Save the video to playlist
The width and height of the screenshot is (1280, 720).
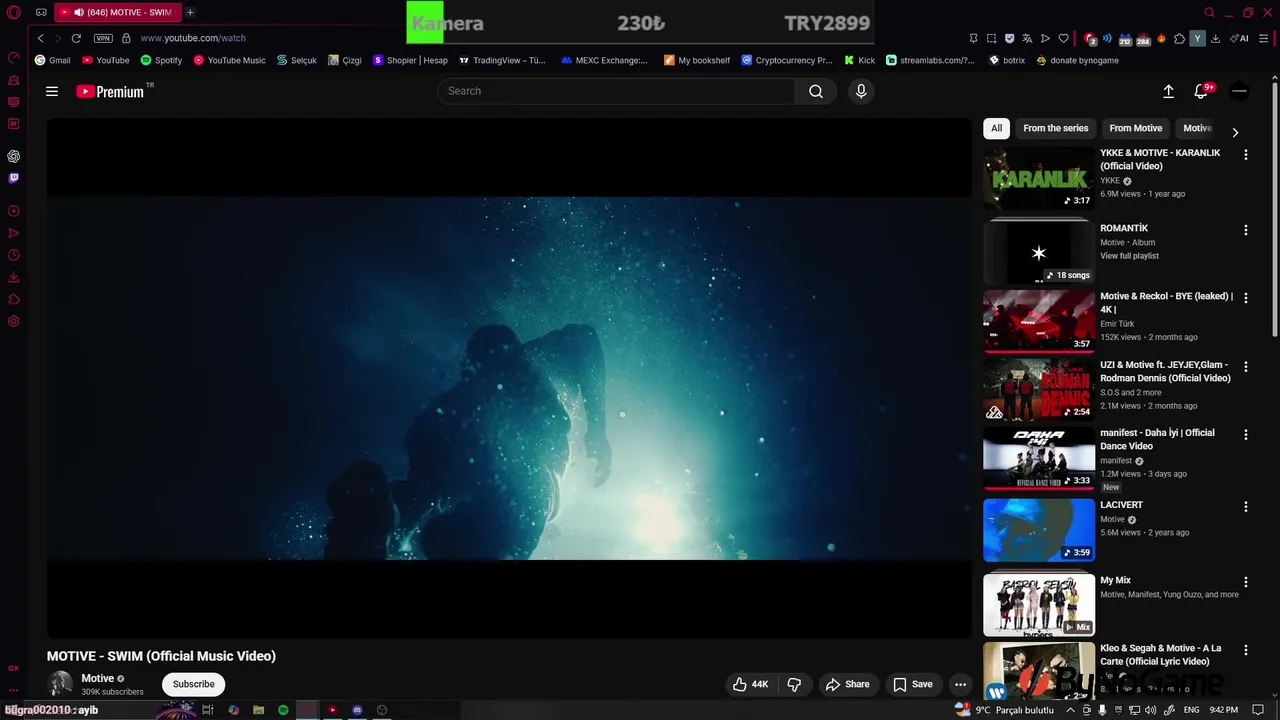[912, 684]
